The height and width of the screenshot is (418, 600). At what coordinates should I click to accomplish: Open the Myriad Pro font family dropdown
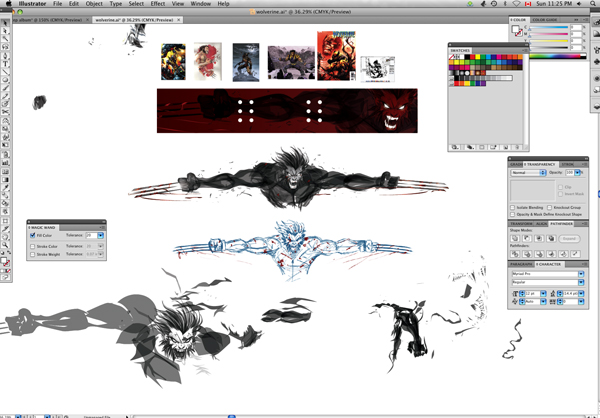tap(581, 274)
